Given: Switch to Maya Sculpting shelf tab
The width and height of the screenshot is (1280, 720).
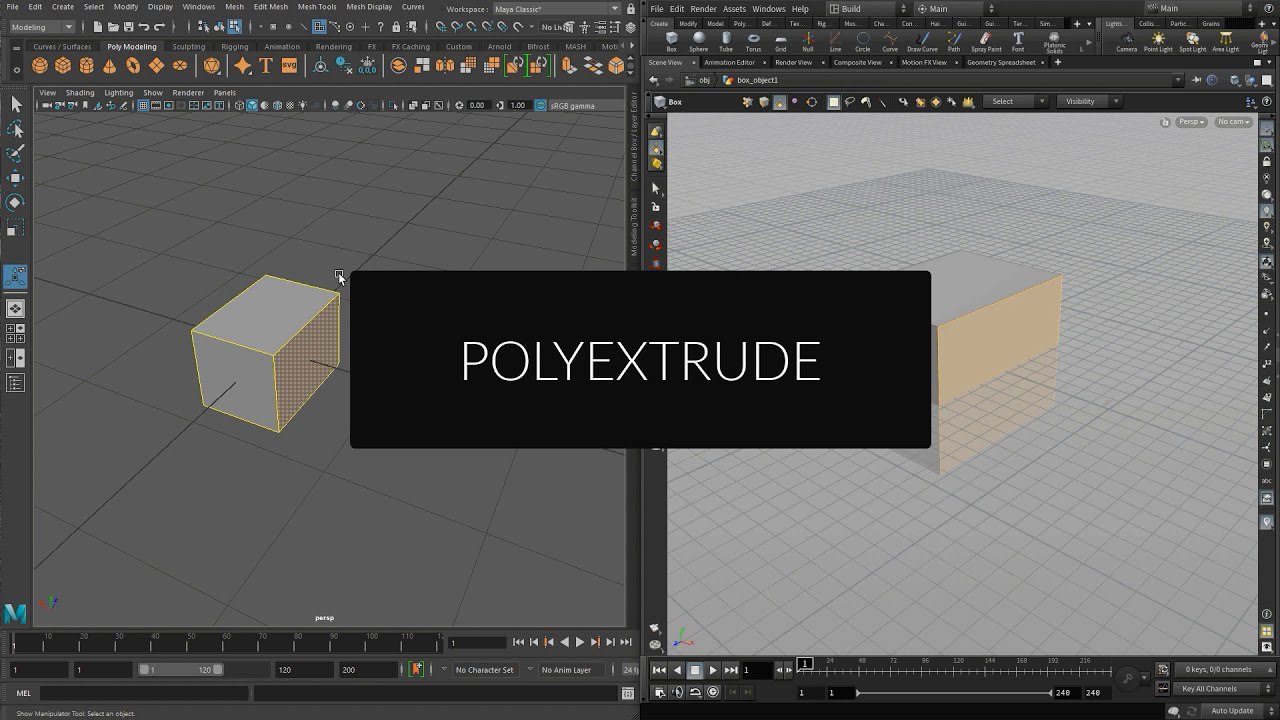Looking at the screenshot, I should [x=188, y=46].
